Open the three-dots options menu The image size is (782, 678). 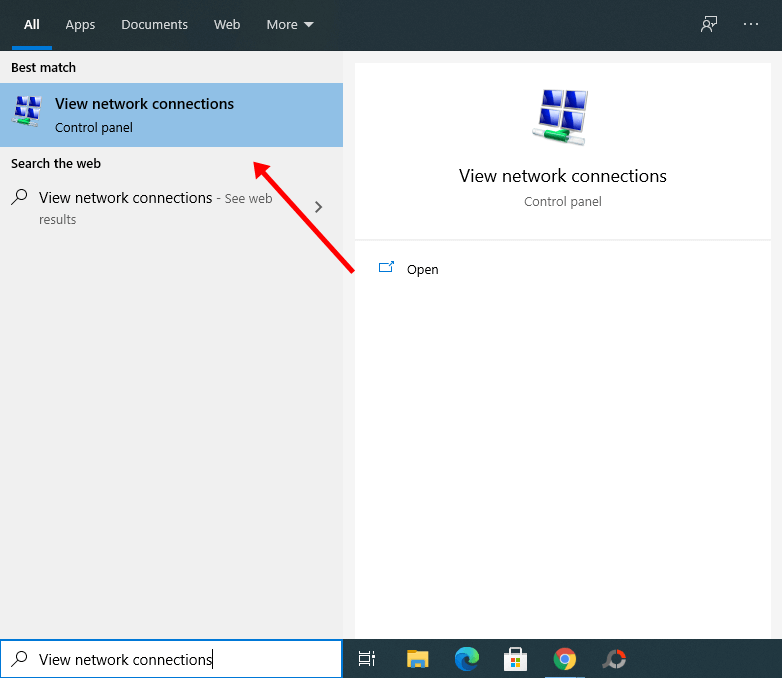point(751,24)
